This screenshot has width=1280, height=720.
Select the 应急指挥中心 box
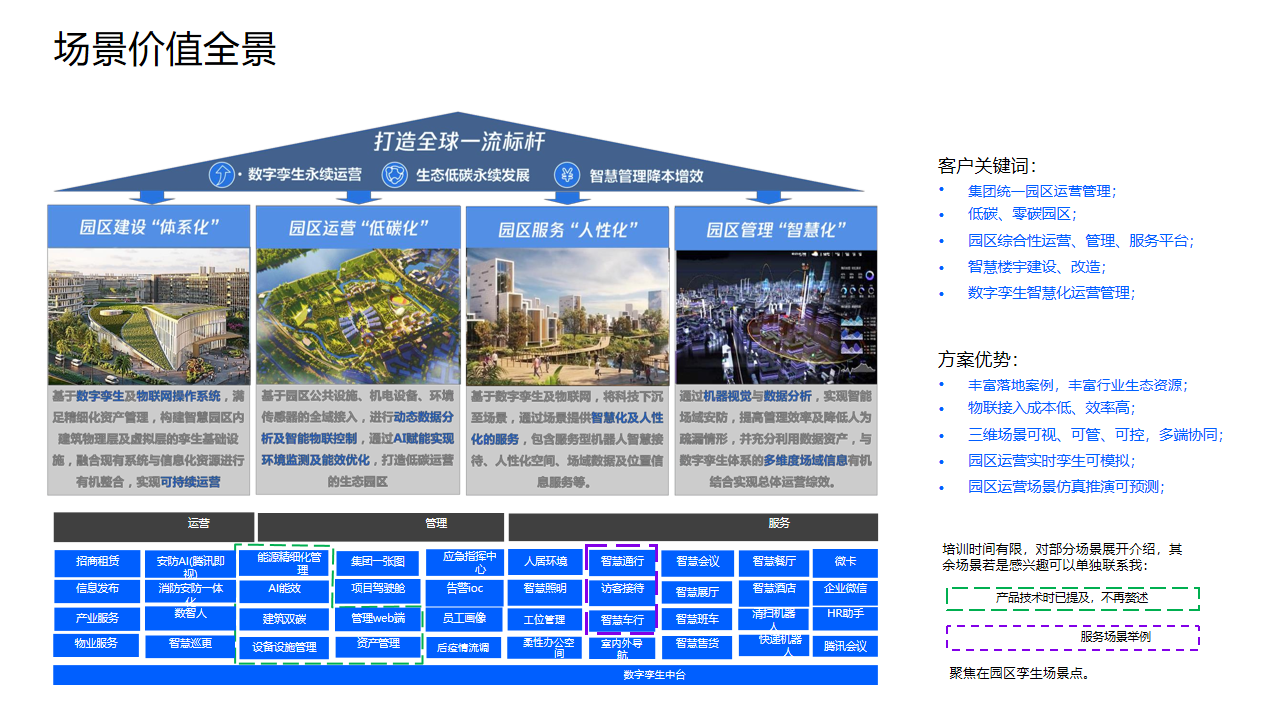pyautogui.click(x=464, y=563)
